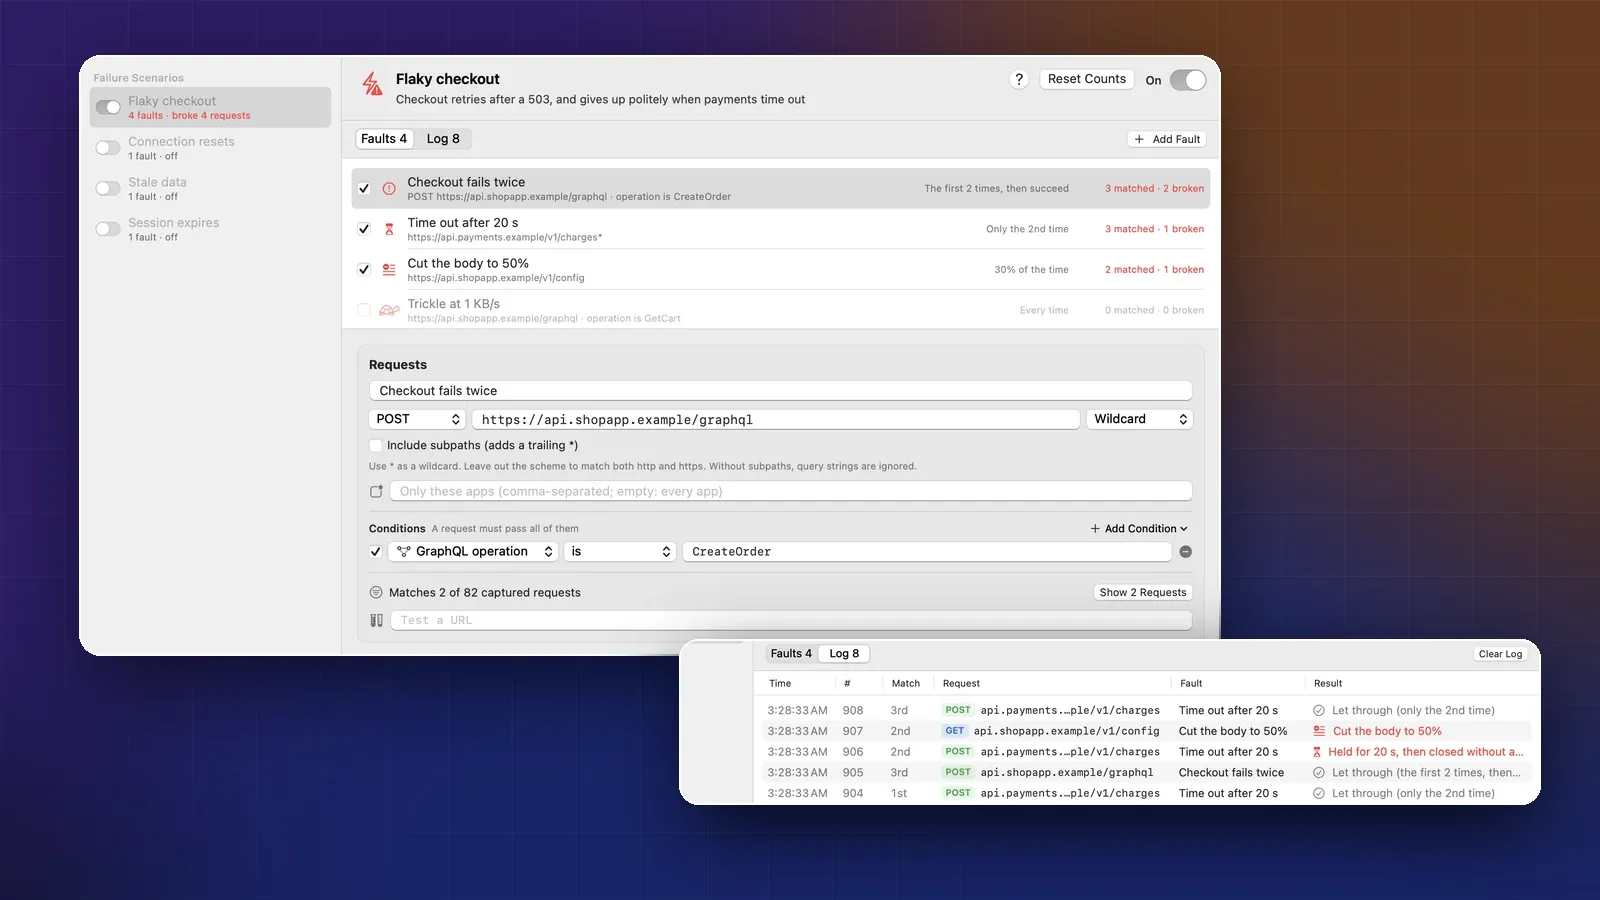Click the red hourglass icon in Held for 20 s result
This screenshot has height=900, width=1600.
pyautogui.click(x=1317, y=752)
